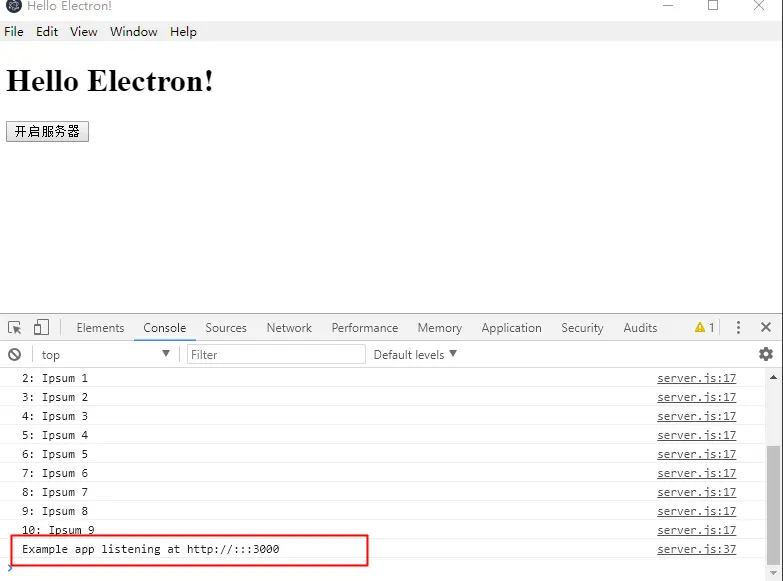783x581 pixels.
Task: Open the Memory tab
Action: (439, 328)
